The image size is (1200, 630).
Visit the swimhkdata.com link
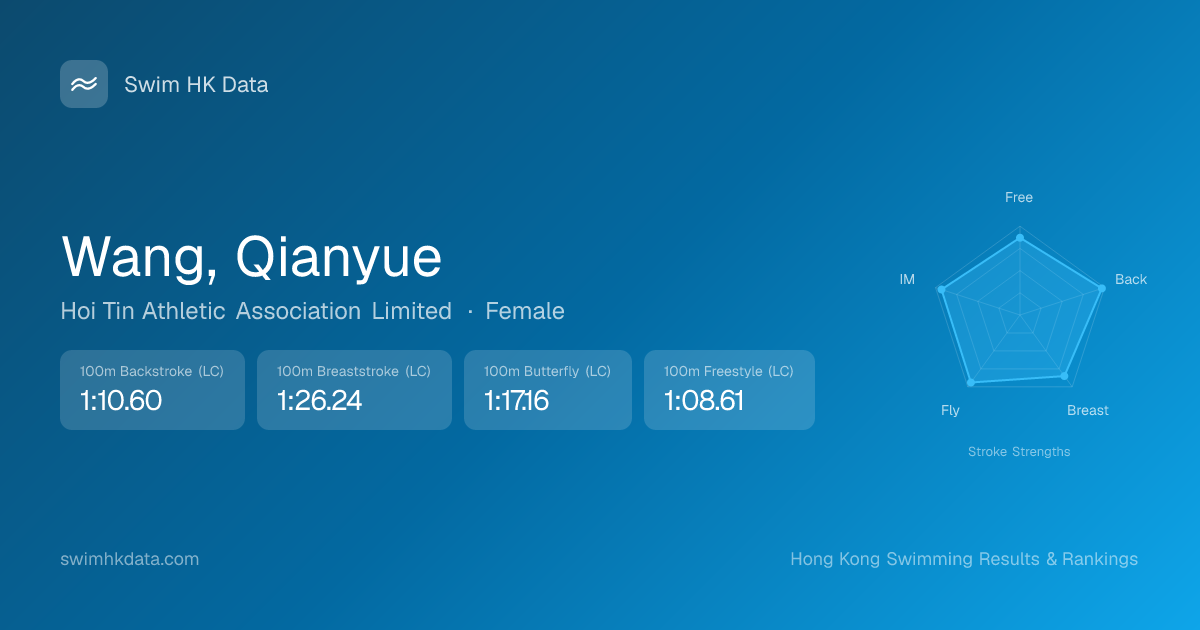130,559
